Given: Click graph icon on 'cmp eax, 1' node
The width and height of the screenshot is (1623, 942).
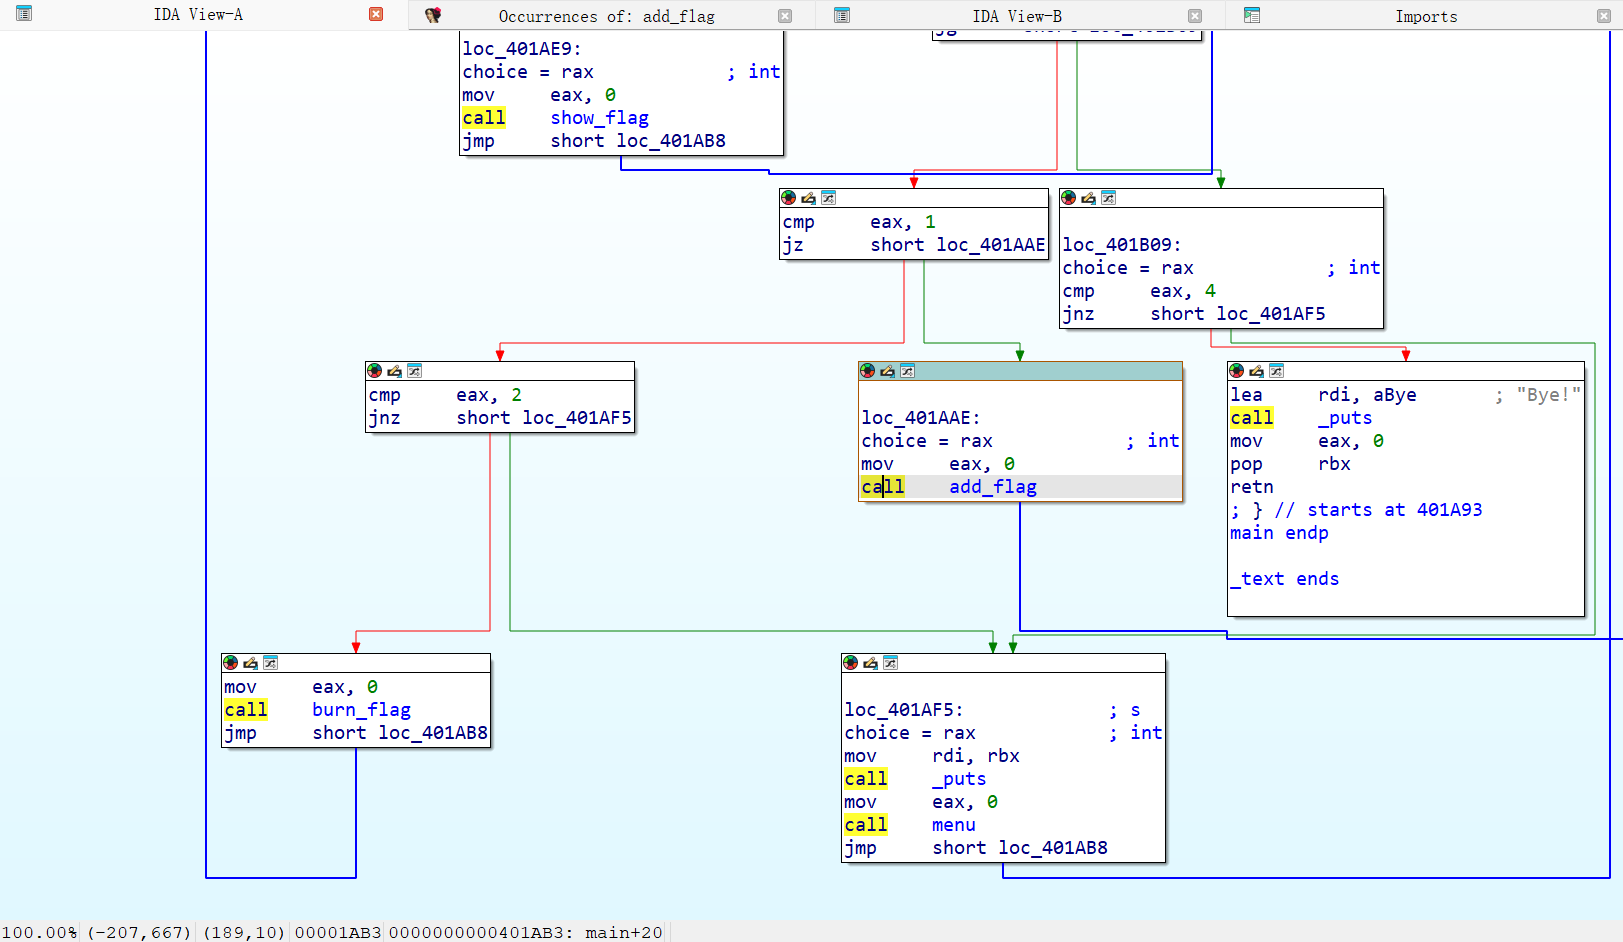Looking at the screenshot, I should tap(828, 198).
